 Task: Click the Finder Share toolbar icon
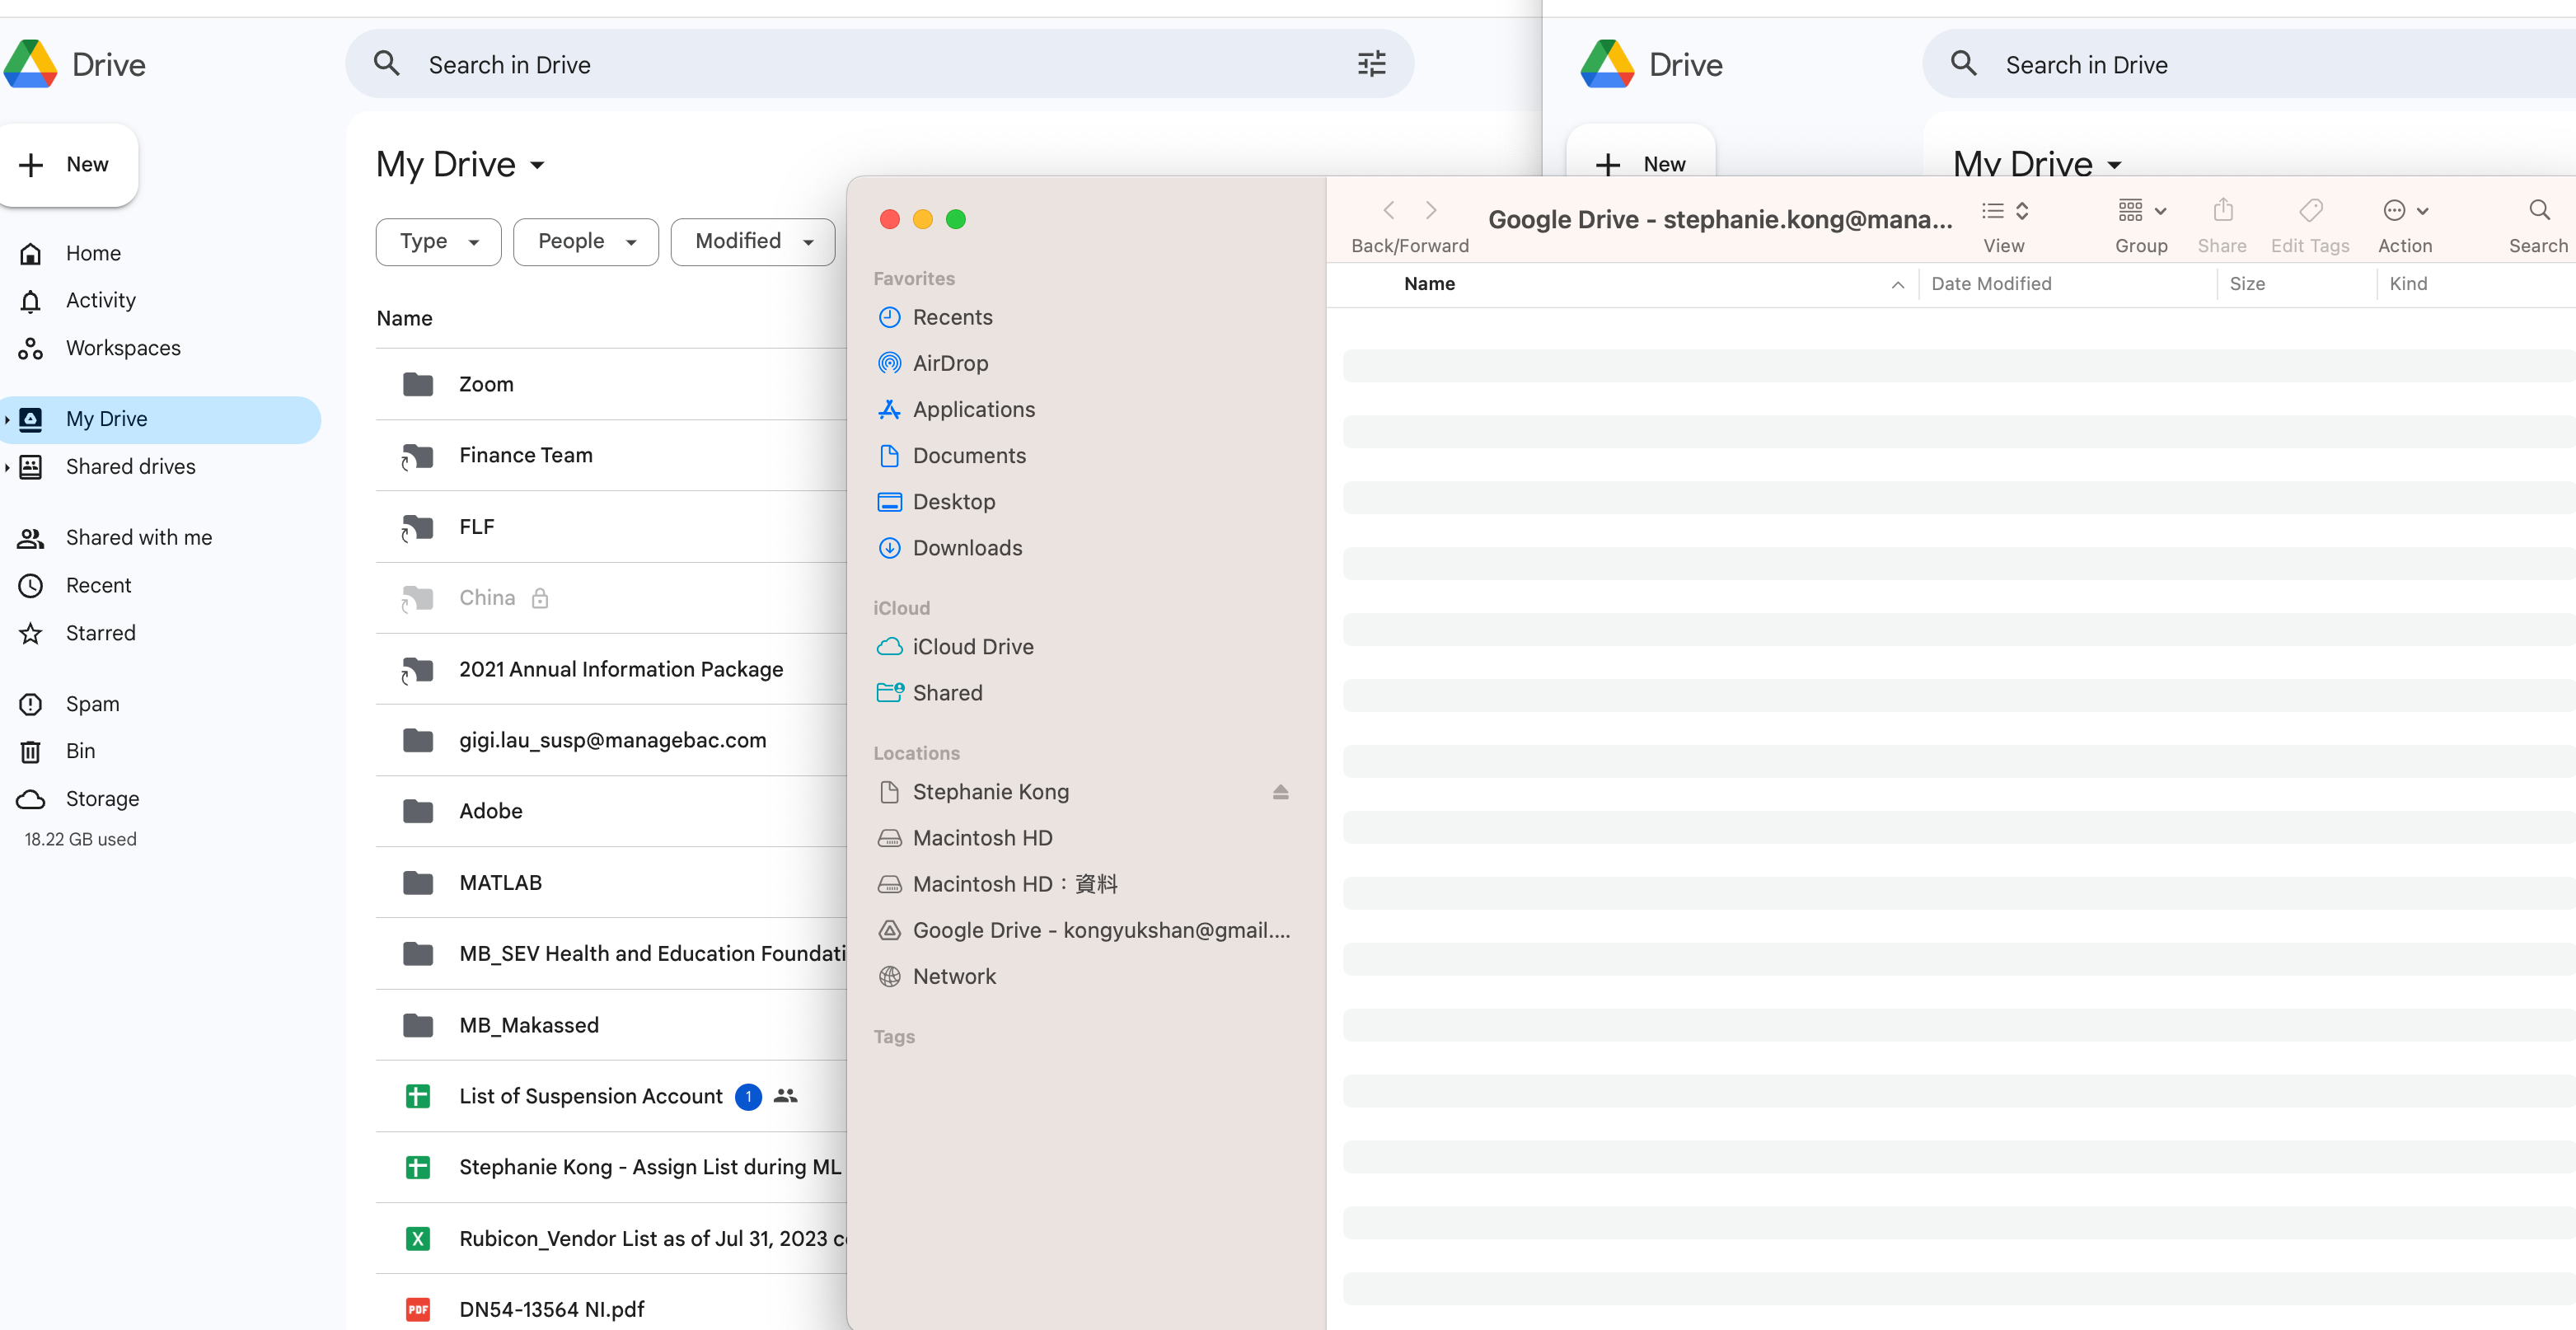tap(2222, 210)
